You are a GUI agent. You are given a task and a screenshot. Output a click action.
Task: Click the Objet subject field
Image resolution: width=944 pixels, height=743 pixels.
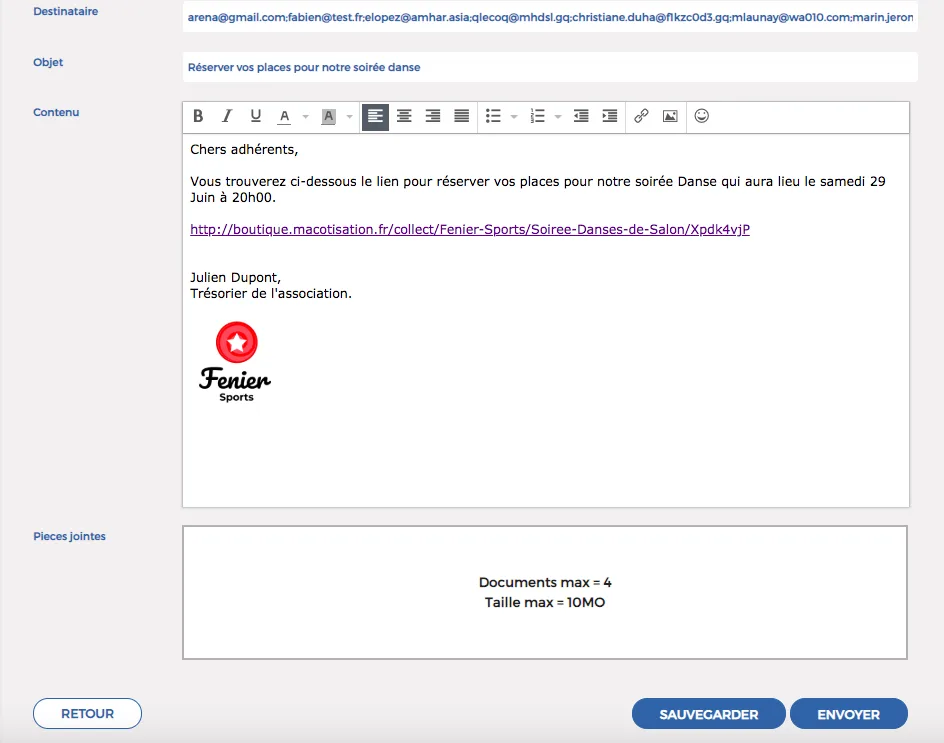550,67
